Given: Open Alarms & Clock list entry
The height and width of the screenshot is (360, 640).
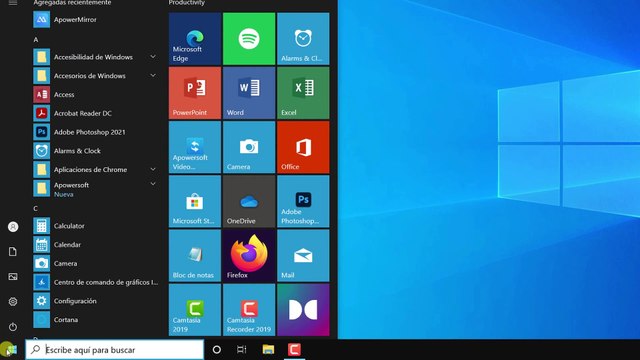Looking at the screenshot, I should coord(96,151).
